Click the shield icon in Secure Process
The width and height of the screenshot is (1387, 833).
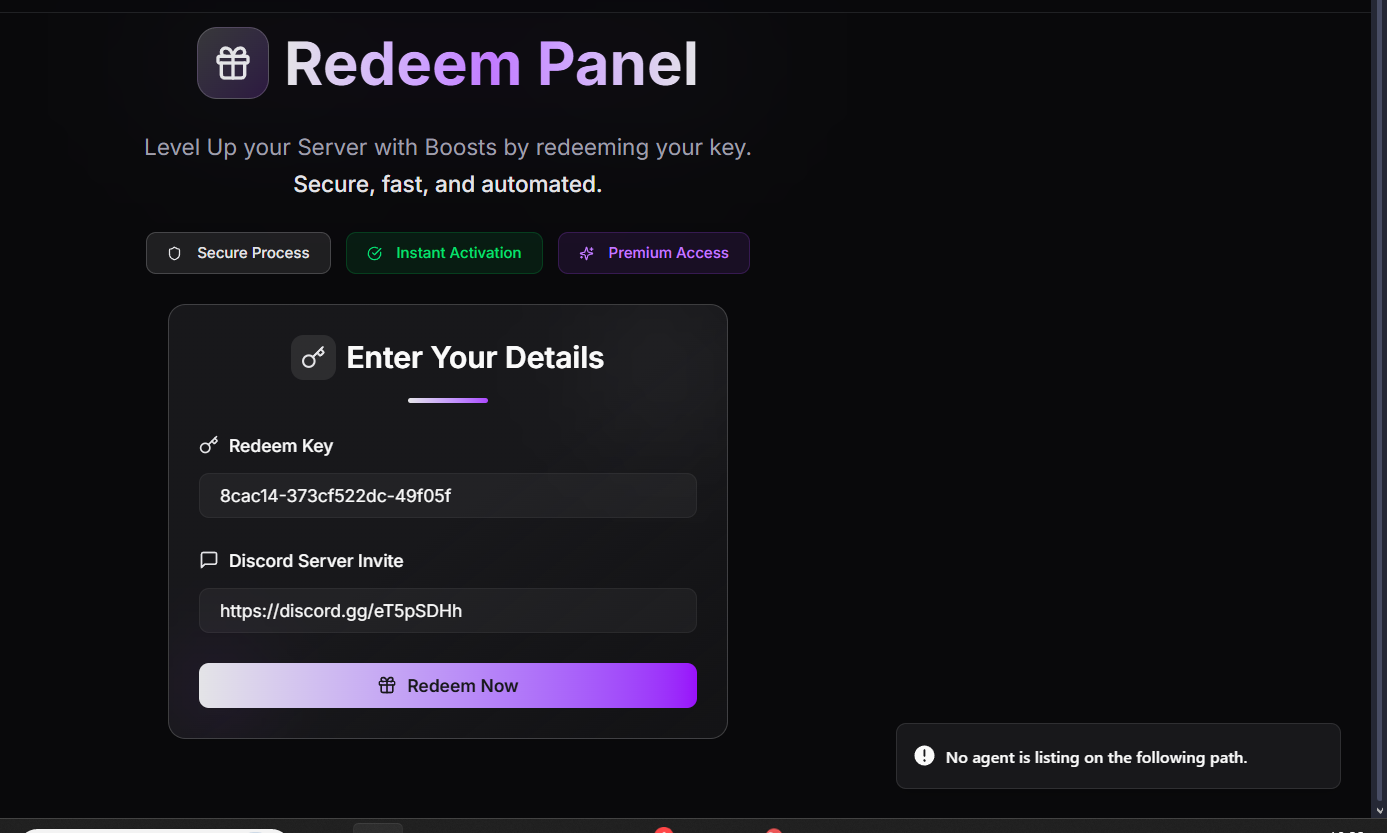point(175,253)
